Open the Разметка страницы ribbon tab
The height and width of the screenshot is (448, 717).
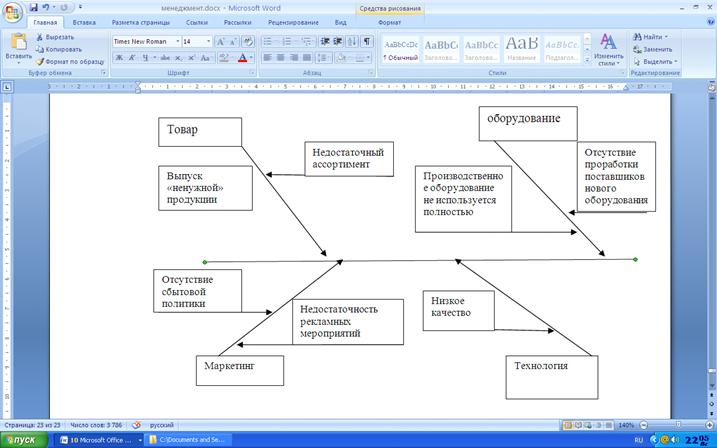point(141,20)
